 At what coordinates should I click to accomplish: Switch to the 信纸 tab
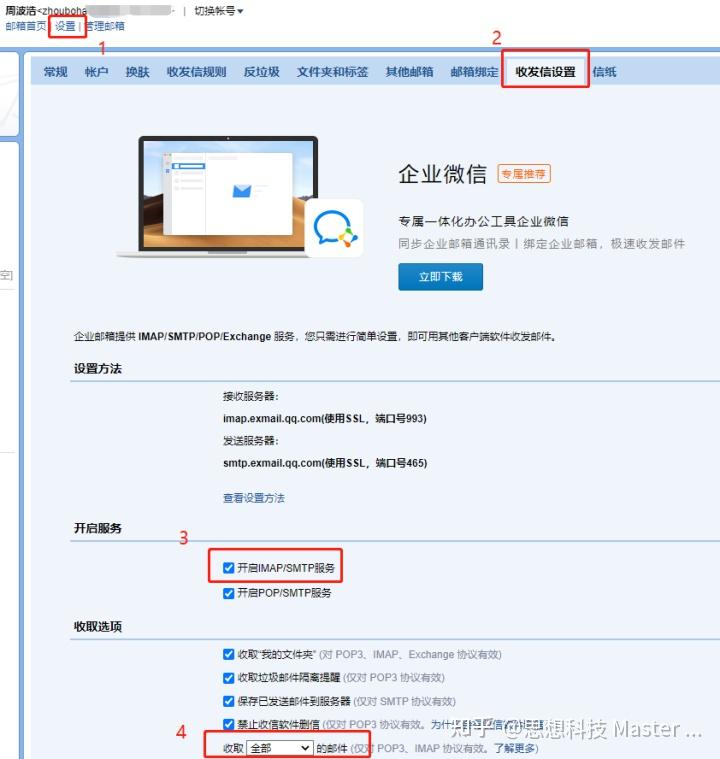604,72
